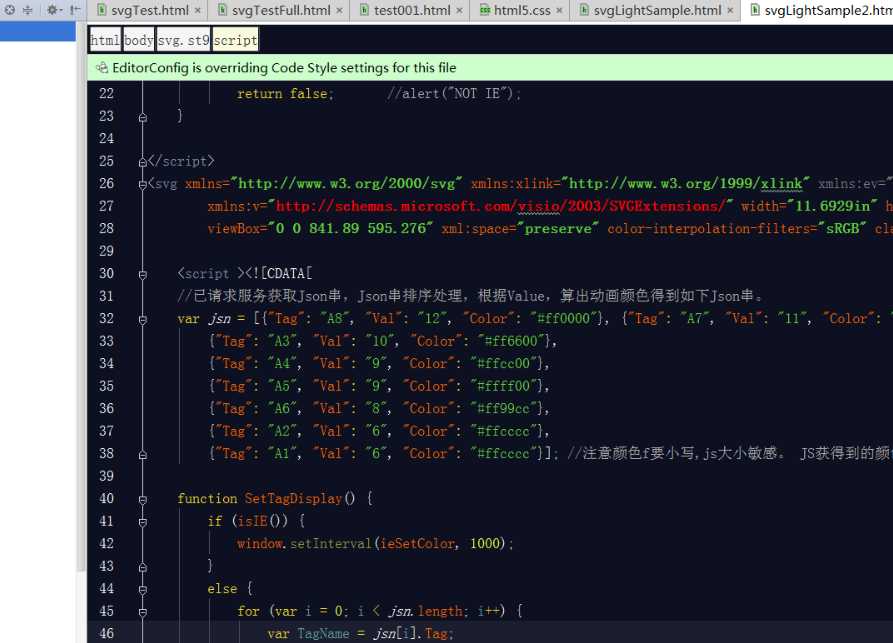Click the CSS file icon on the html5.css tab

485,10
